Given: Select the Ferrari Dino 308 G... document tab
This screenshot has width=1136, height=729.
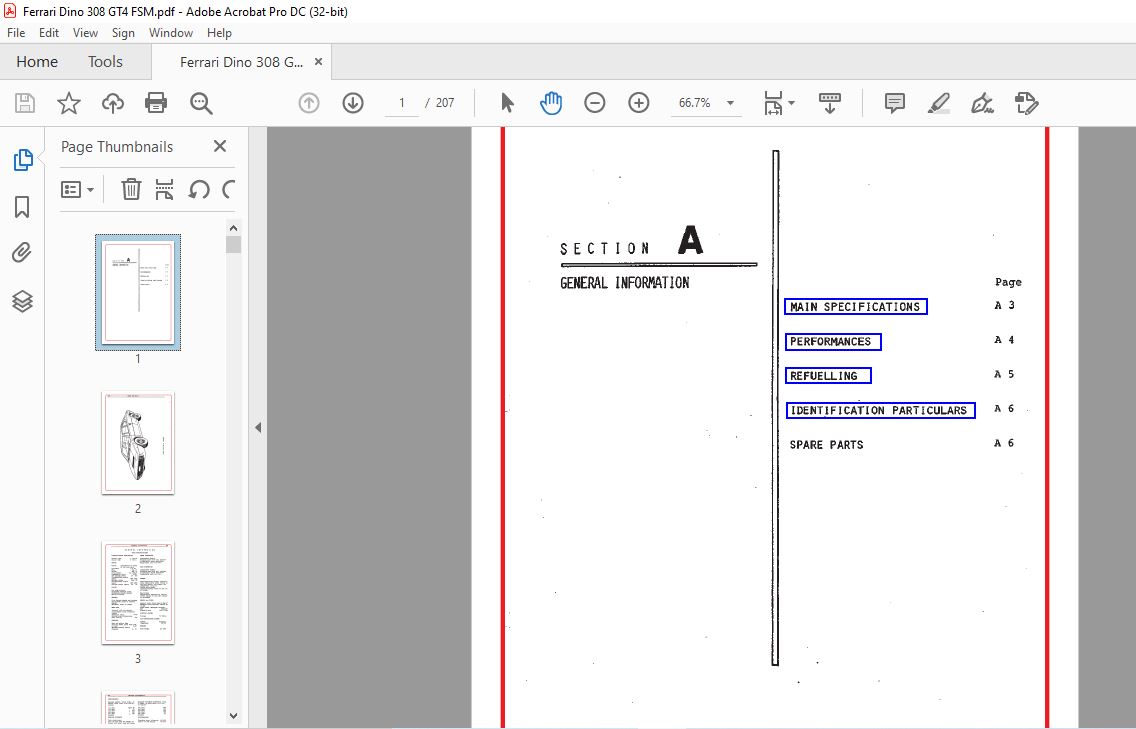Looking at the screenshot, I should pos(241,62).
